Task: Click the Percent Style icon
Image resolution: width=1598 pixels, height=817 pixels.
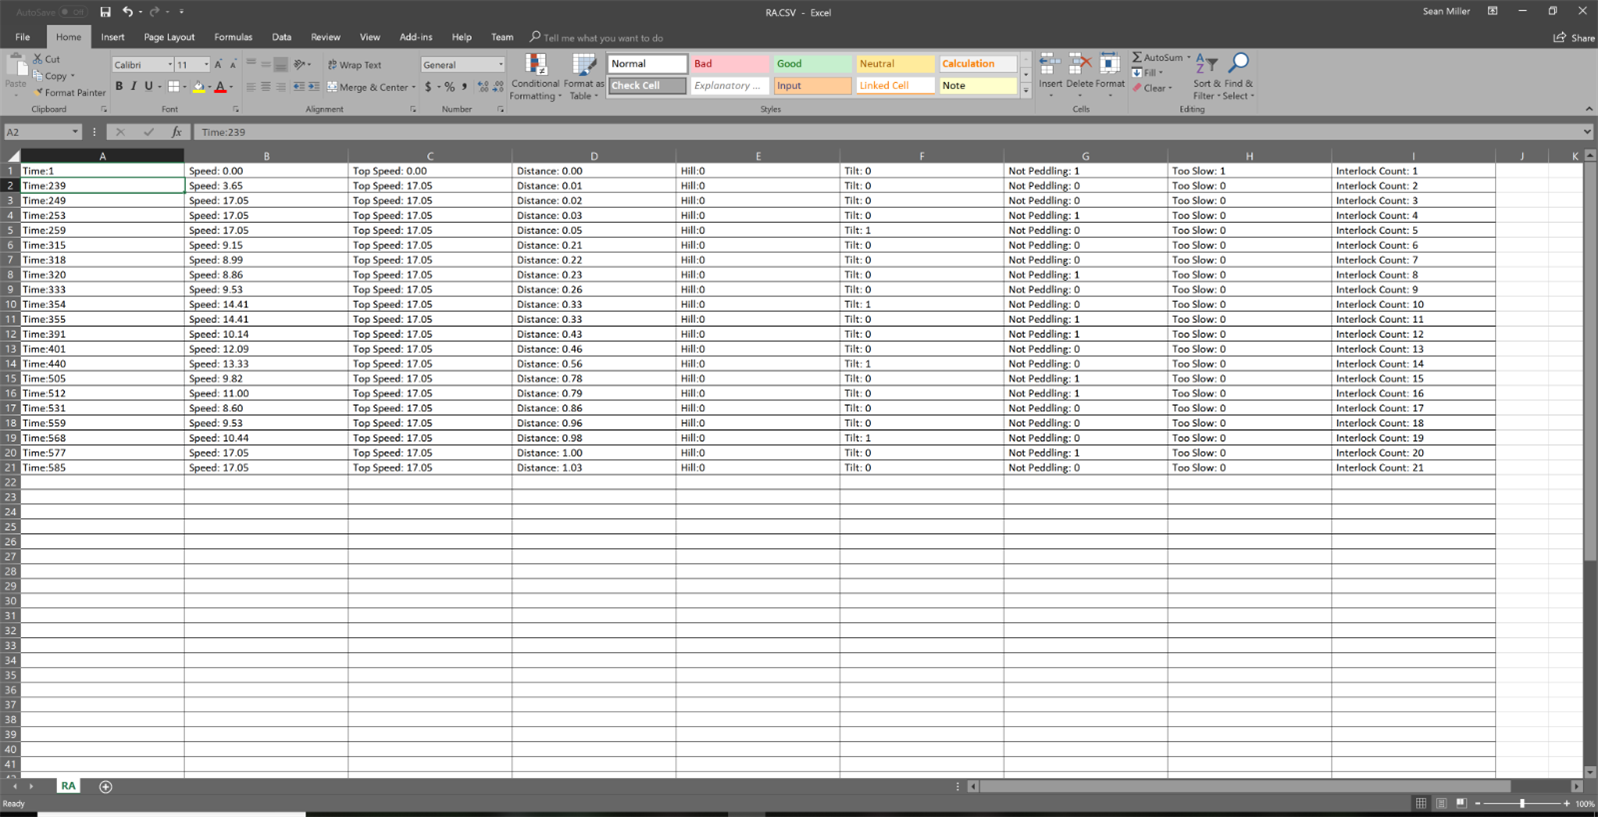Action: (450, 87)
